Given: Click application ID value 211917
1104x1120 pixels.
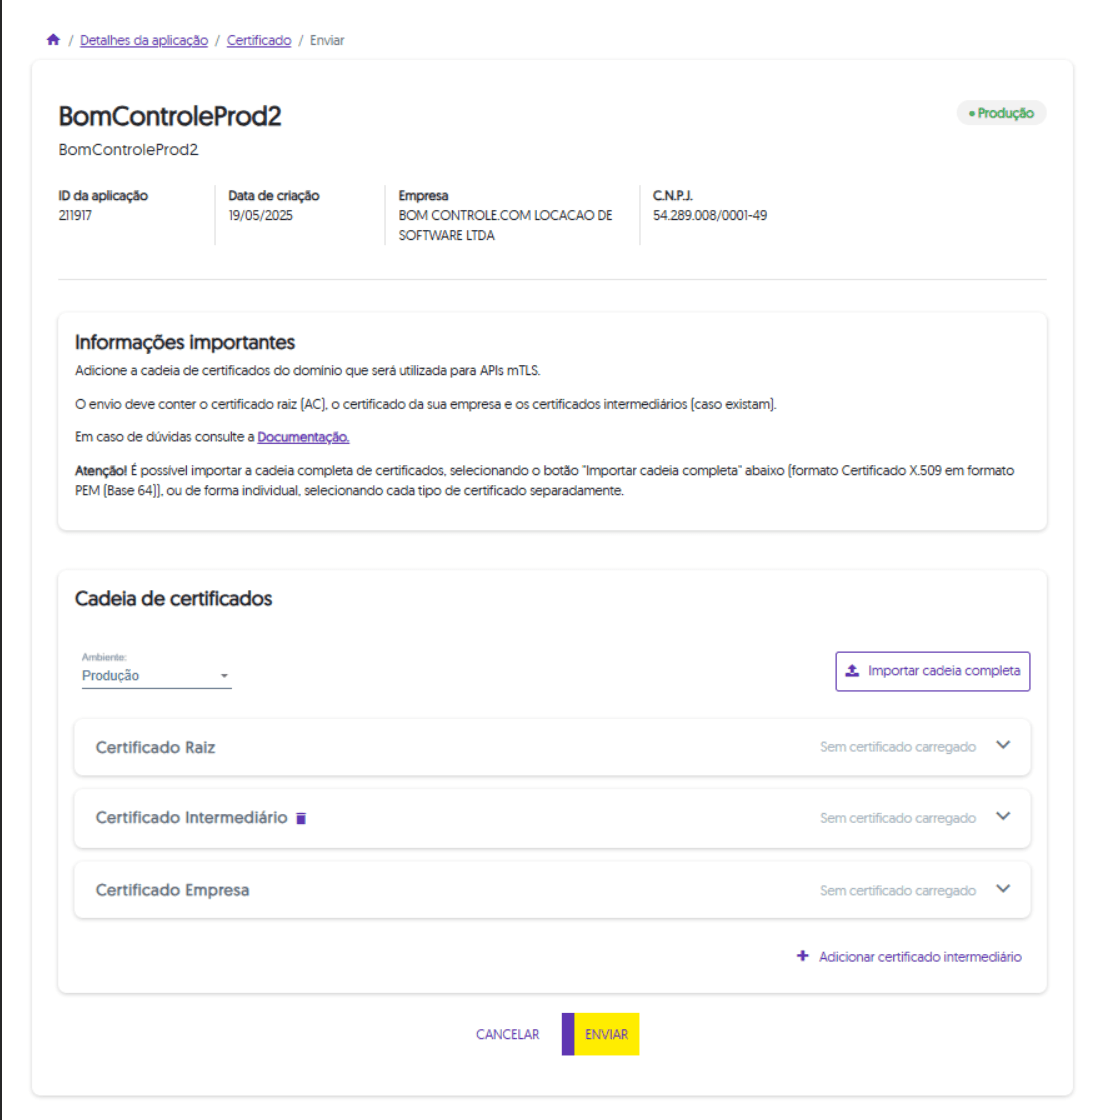Looking at the screenshot, I should tap(75, 216).
